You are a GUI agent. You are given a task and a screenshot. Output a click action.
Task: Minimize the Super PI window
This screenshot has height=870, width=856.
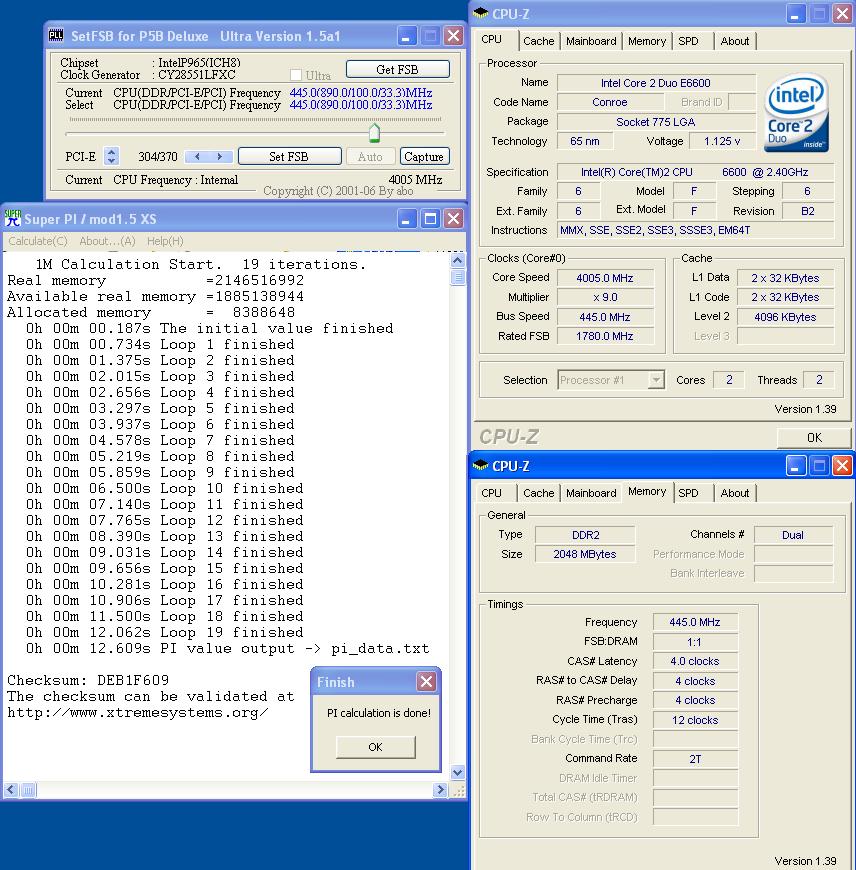(x=406, y=219)
